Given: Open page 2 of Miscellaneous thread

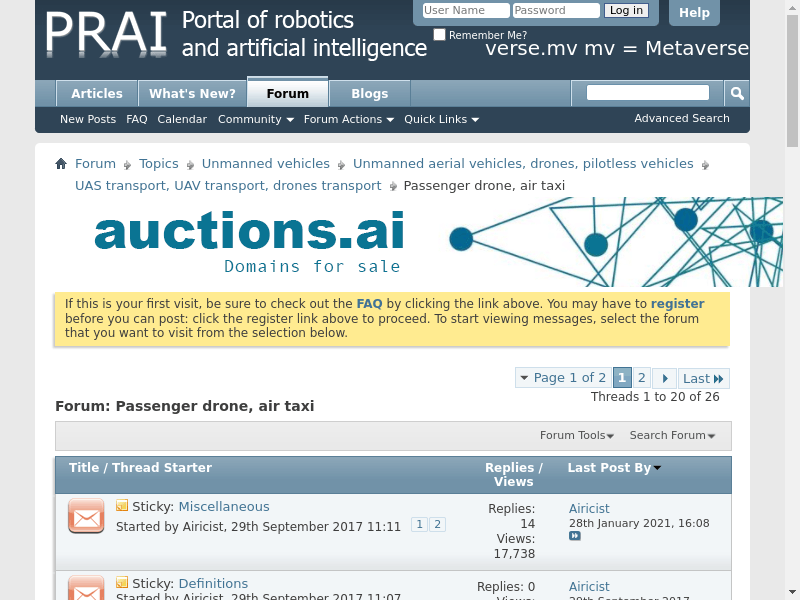Looking at the screenshot, I should pyautogui.click(x=437, y=524).
